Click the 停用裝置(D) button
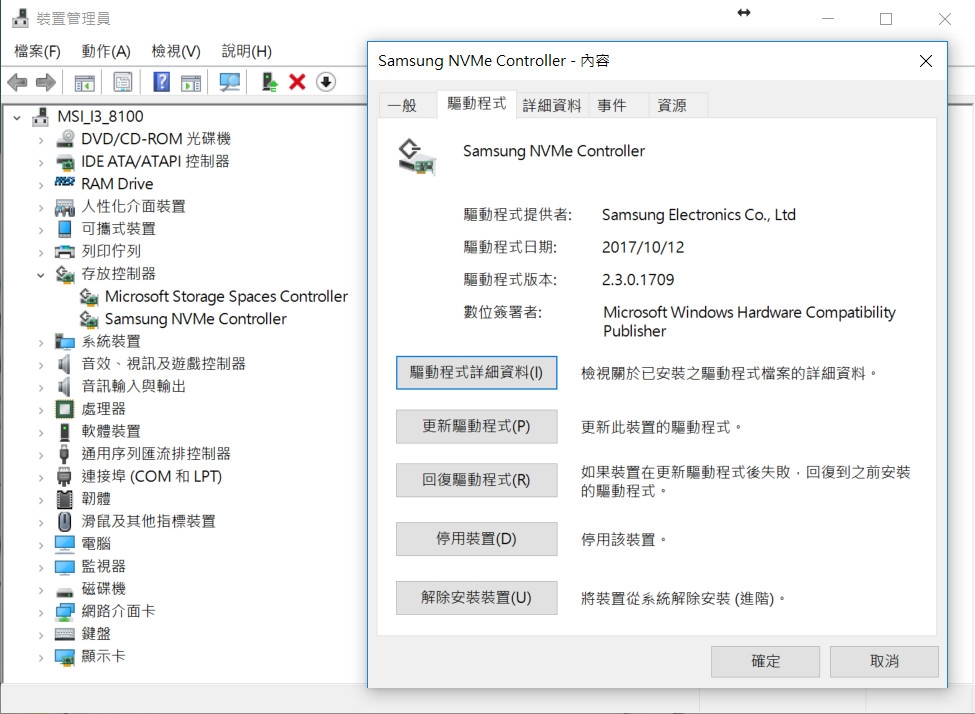The width and height of the screenshot is (975, 714). (476, 539)
